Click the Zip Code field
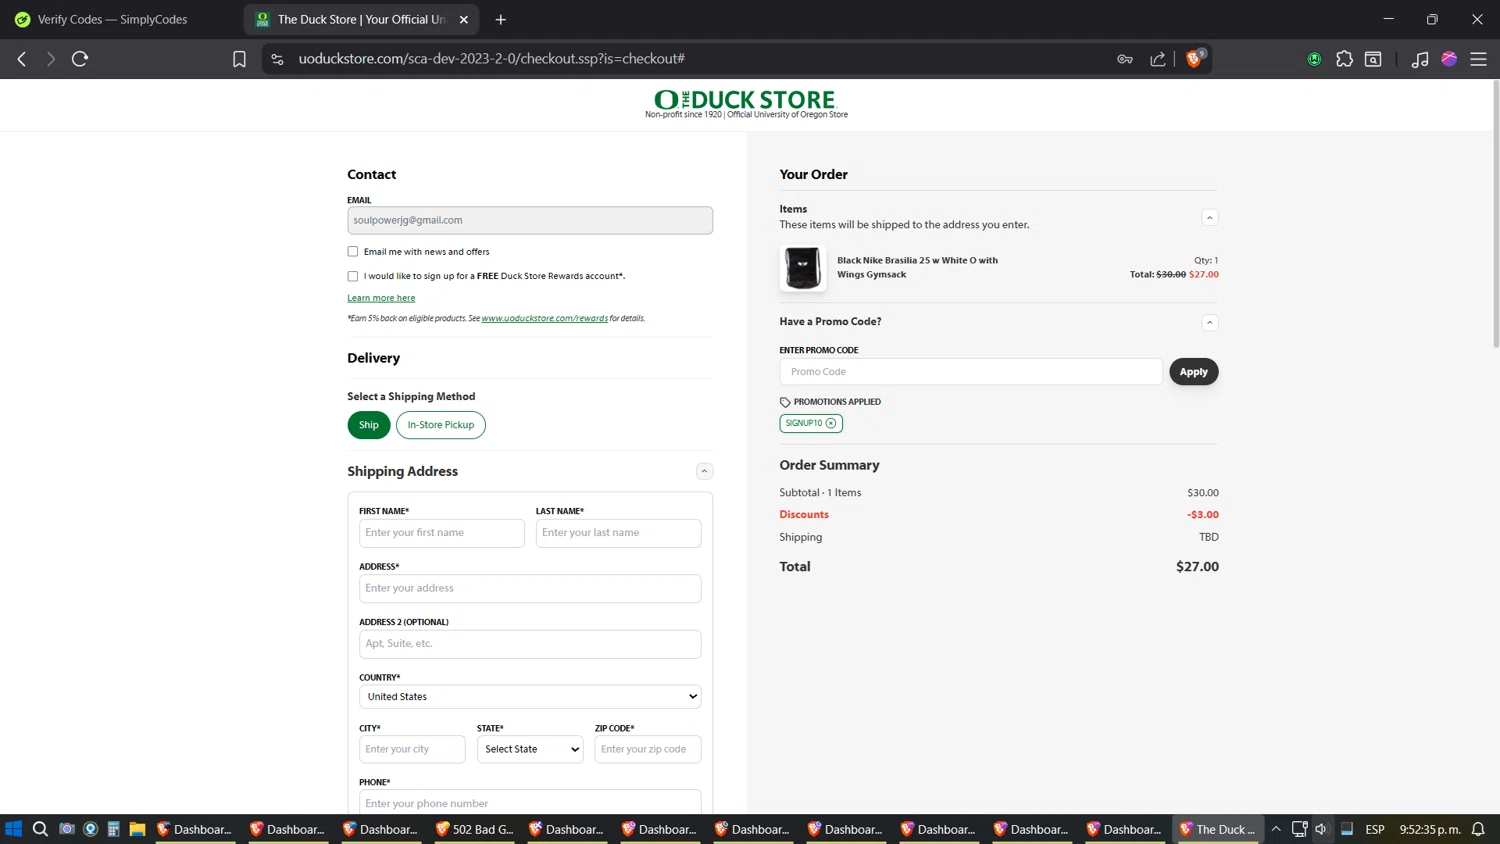The height and width of the screenshot is (844, 1500). (648, 749)
